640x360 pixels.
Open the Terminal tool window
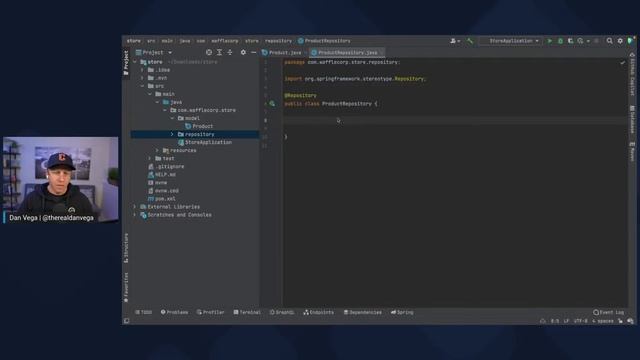[247, 312]
